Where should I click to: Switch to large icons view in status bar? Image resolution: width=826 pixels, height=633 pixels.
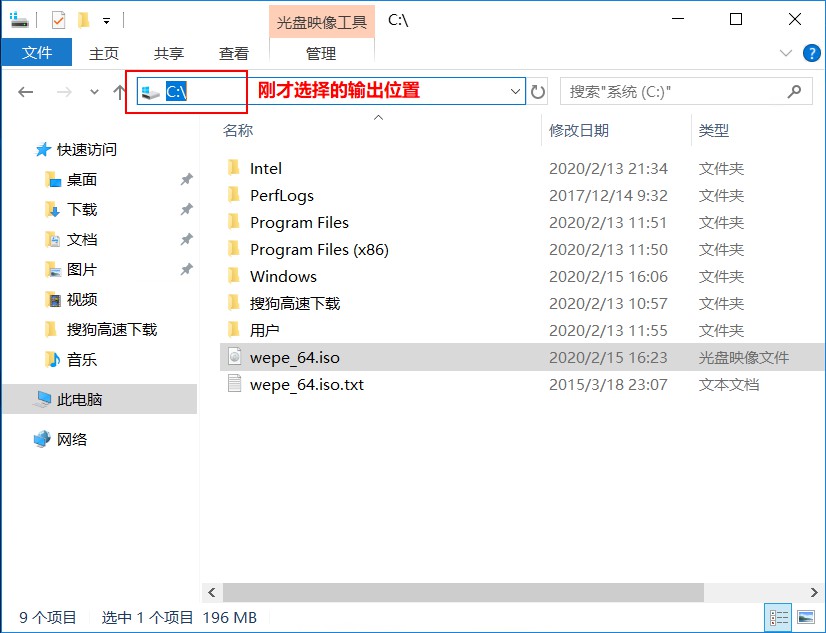coord(806,617)
